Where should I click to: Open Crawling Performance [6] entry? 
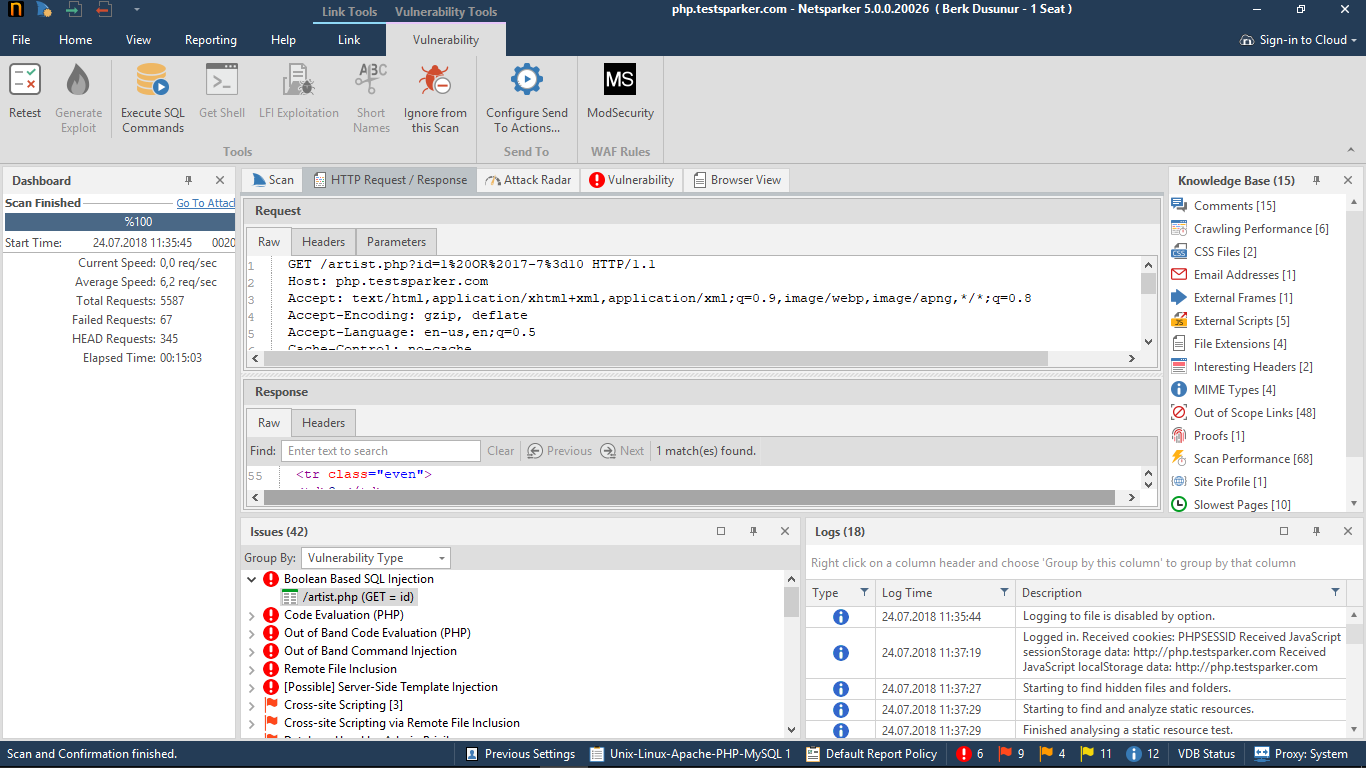pyautogui.click(x=1250, y=229)
